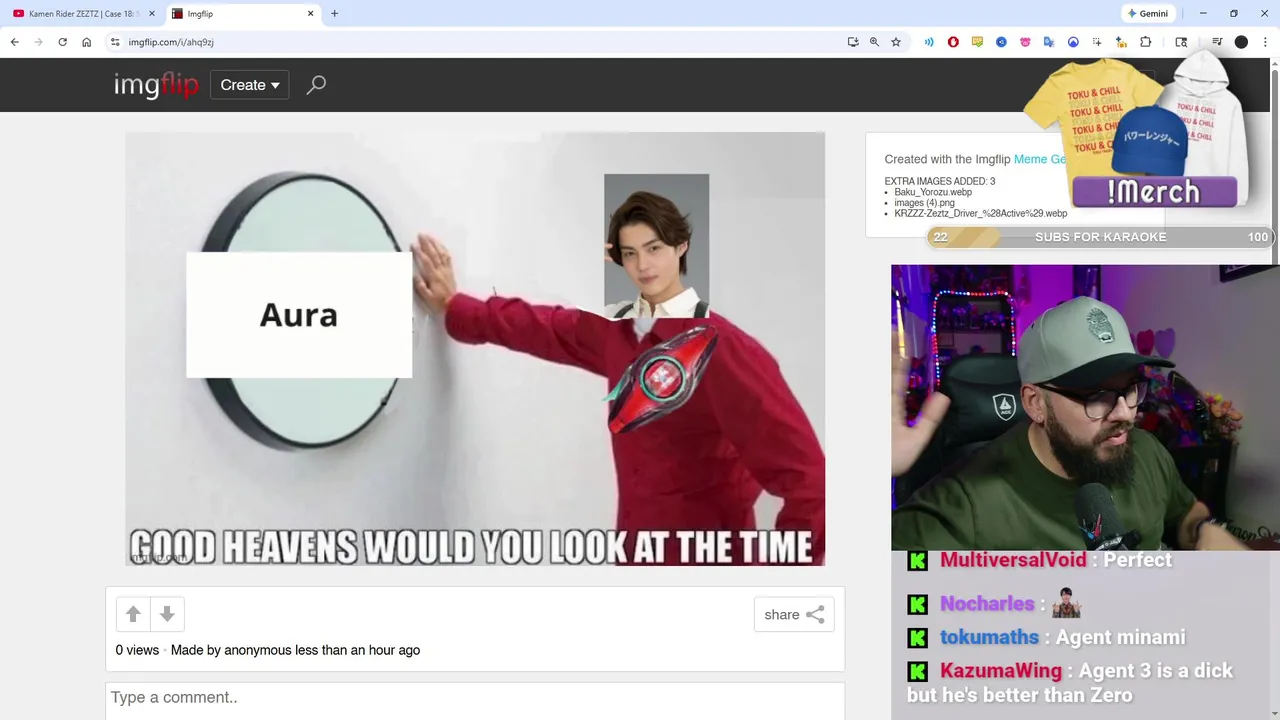Open the tab search window icon

pyautogui.click(x=1181, y=42)
